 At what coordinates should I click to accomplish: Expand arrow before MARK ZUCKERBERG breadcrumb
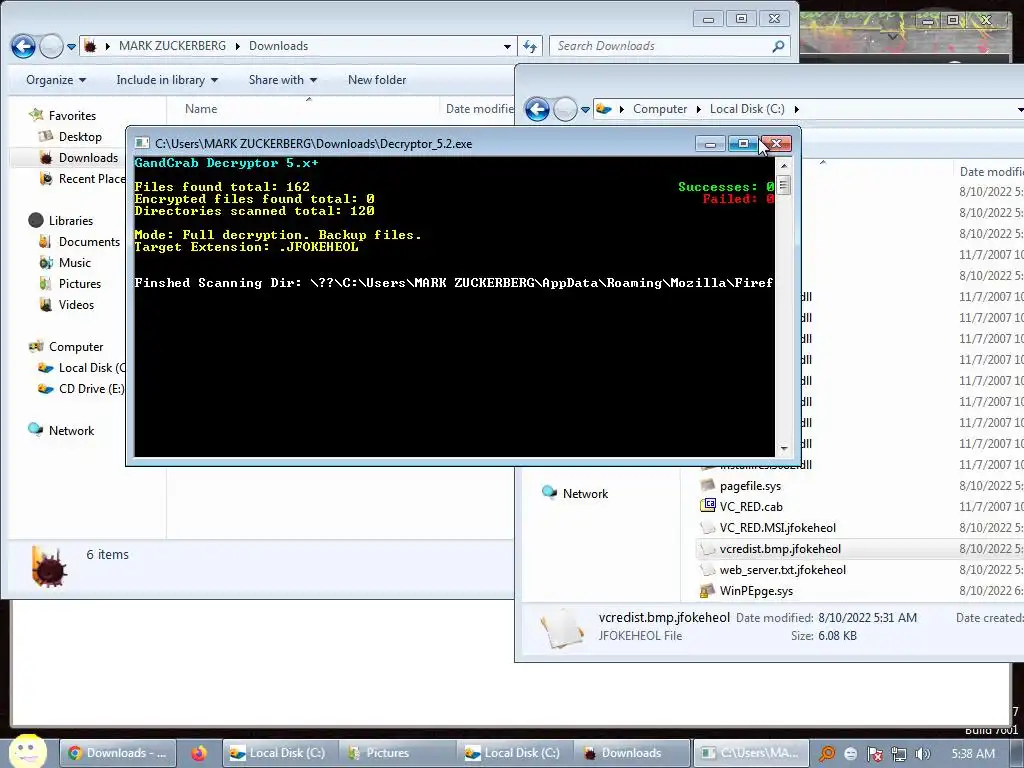point(107,46)
